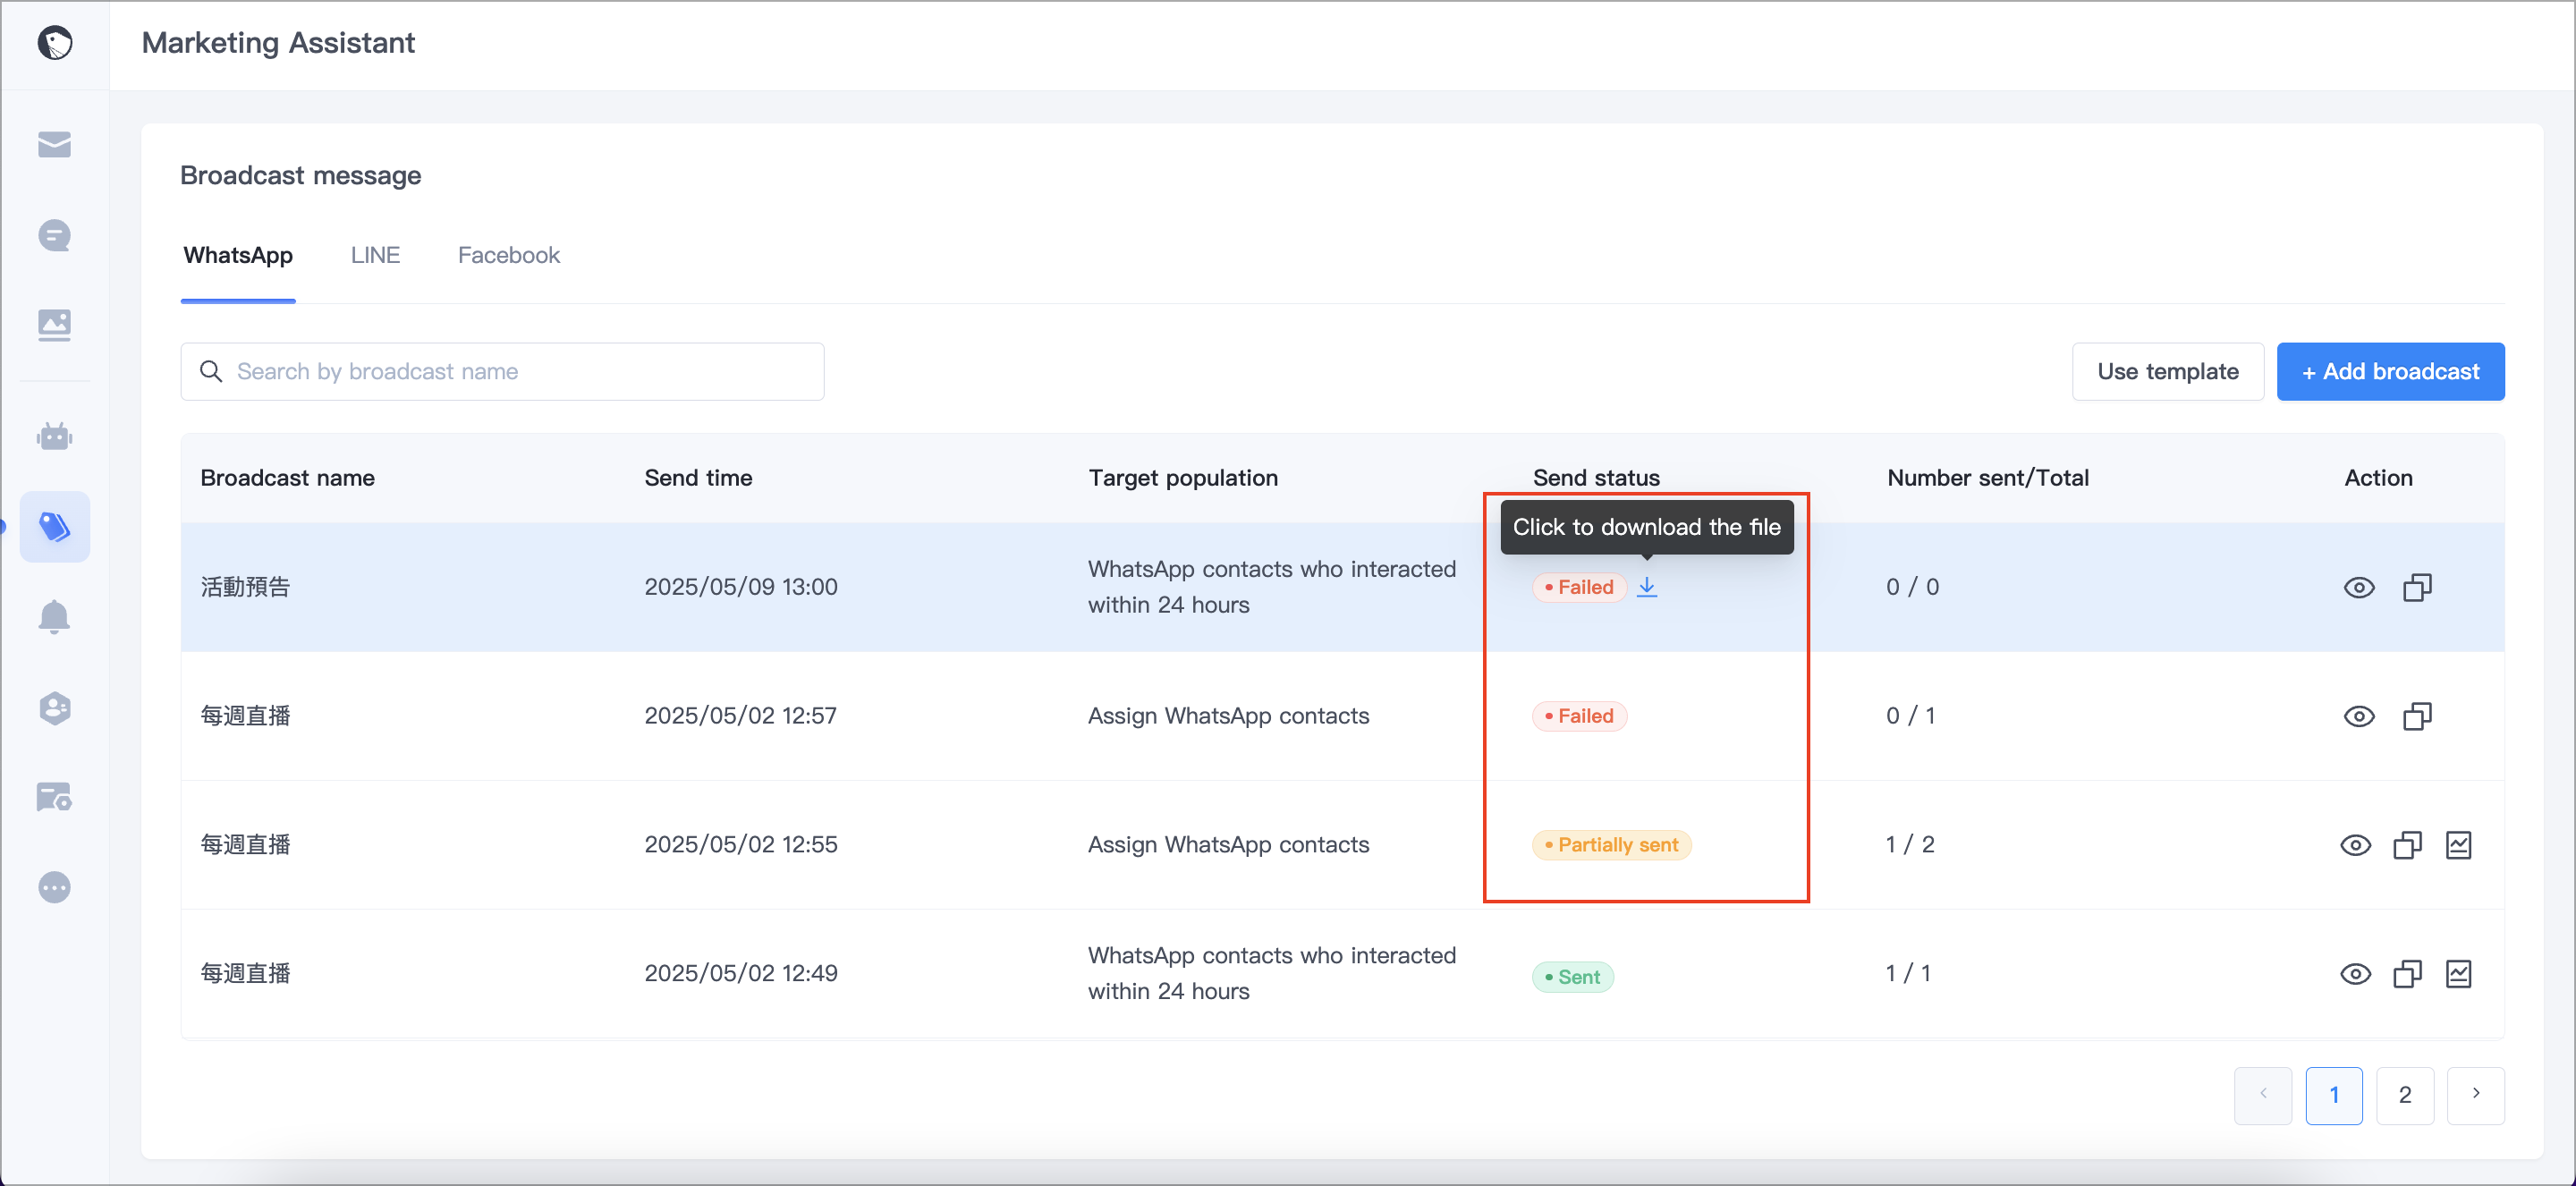Click the Broadcast name column header

click(x=288, y=478)
